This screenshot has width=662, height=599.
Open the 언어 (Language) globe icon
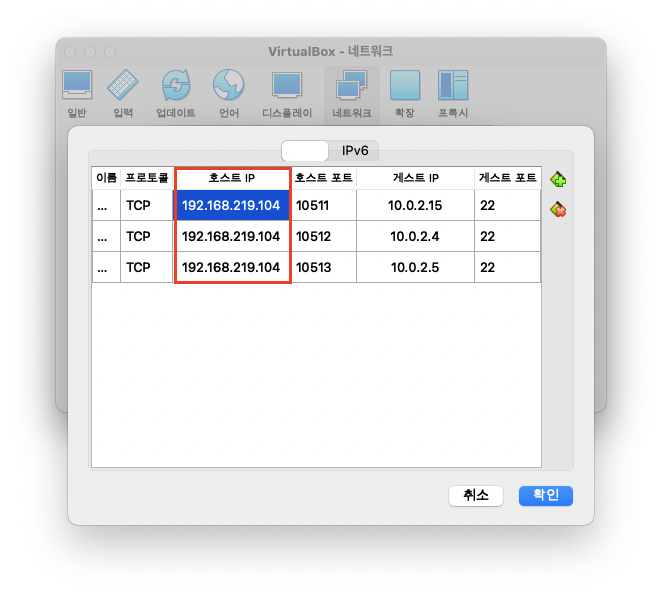pyautogui.click(x=228, y=94)
